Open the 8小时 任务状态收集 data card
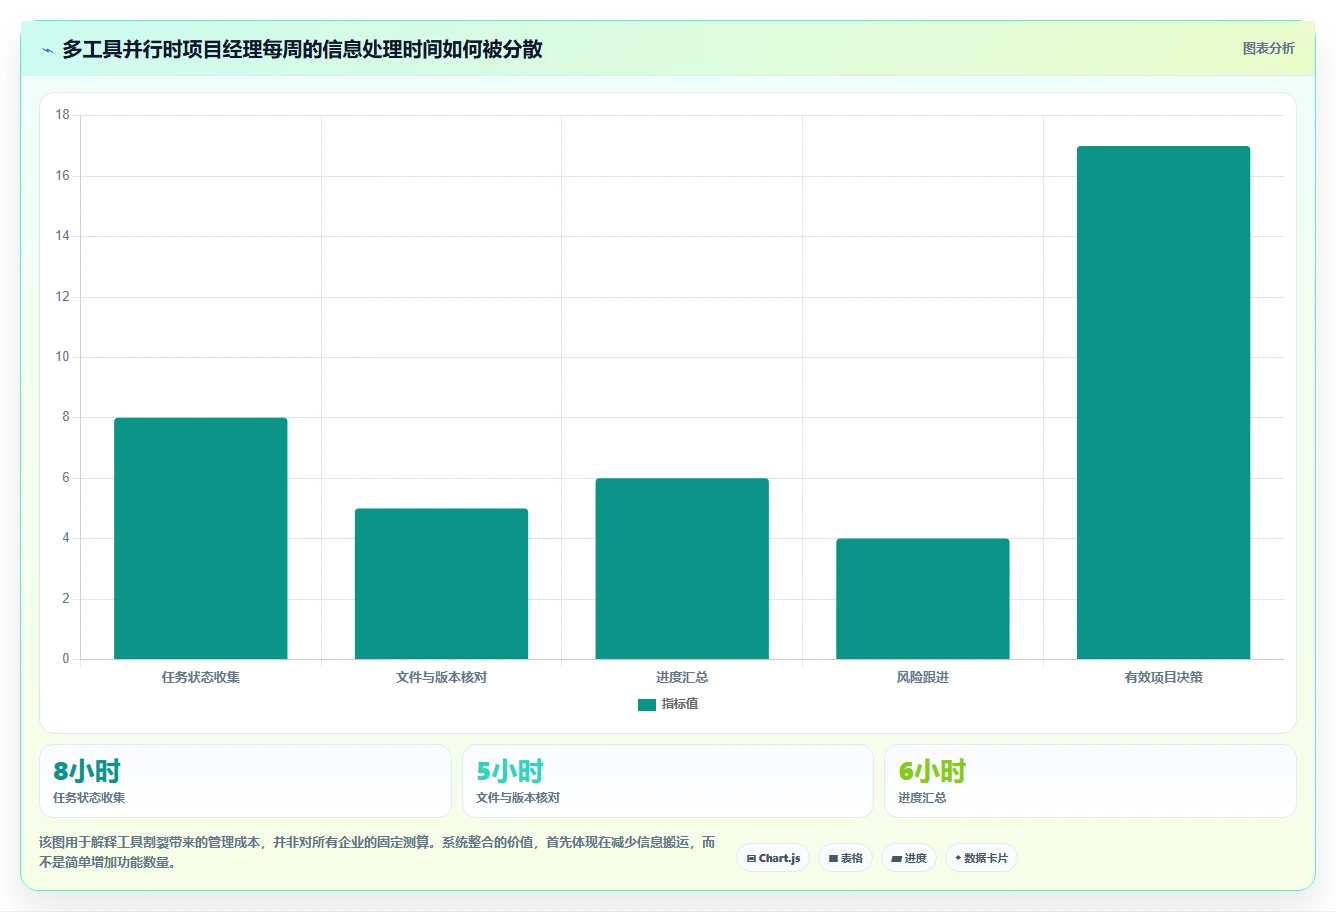1336x912 pixels. [x=245, y=781]
